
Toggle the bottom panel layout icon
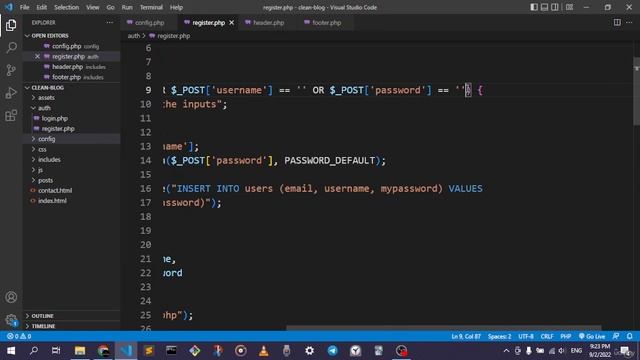point(544,7)
